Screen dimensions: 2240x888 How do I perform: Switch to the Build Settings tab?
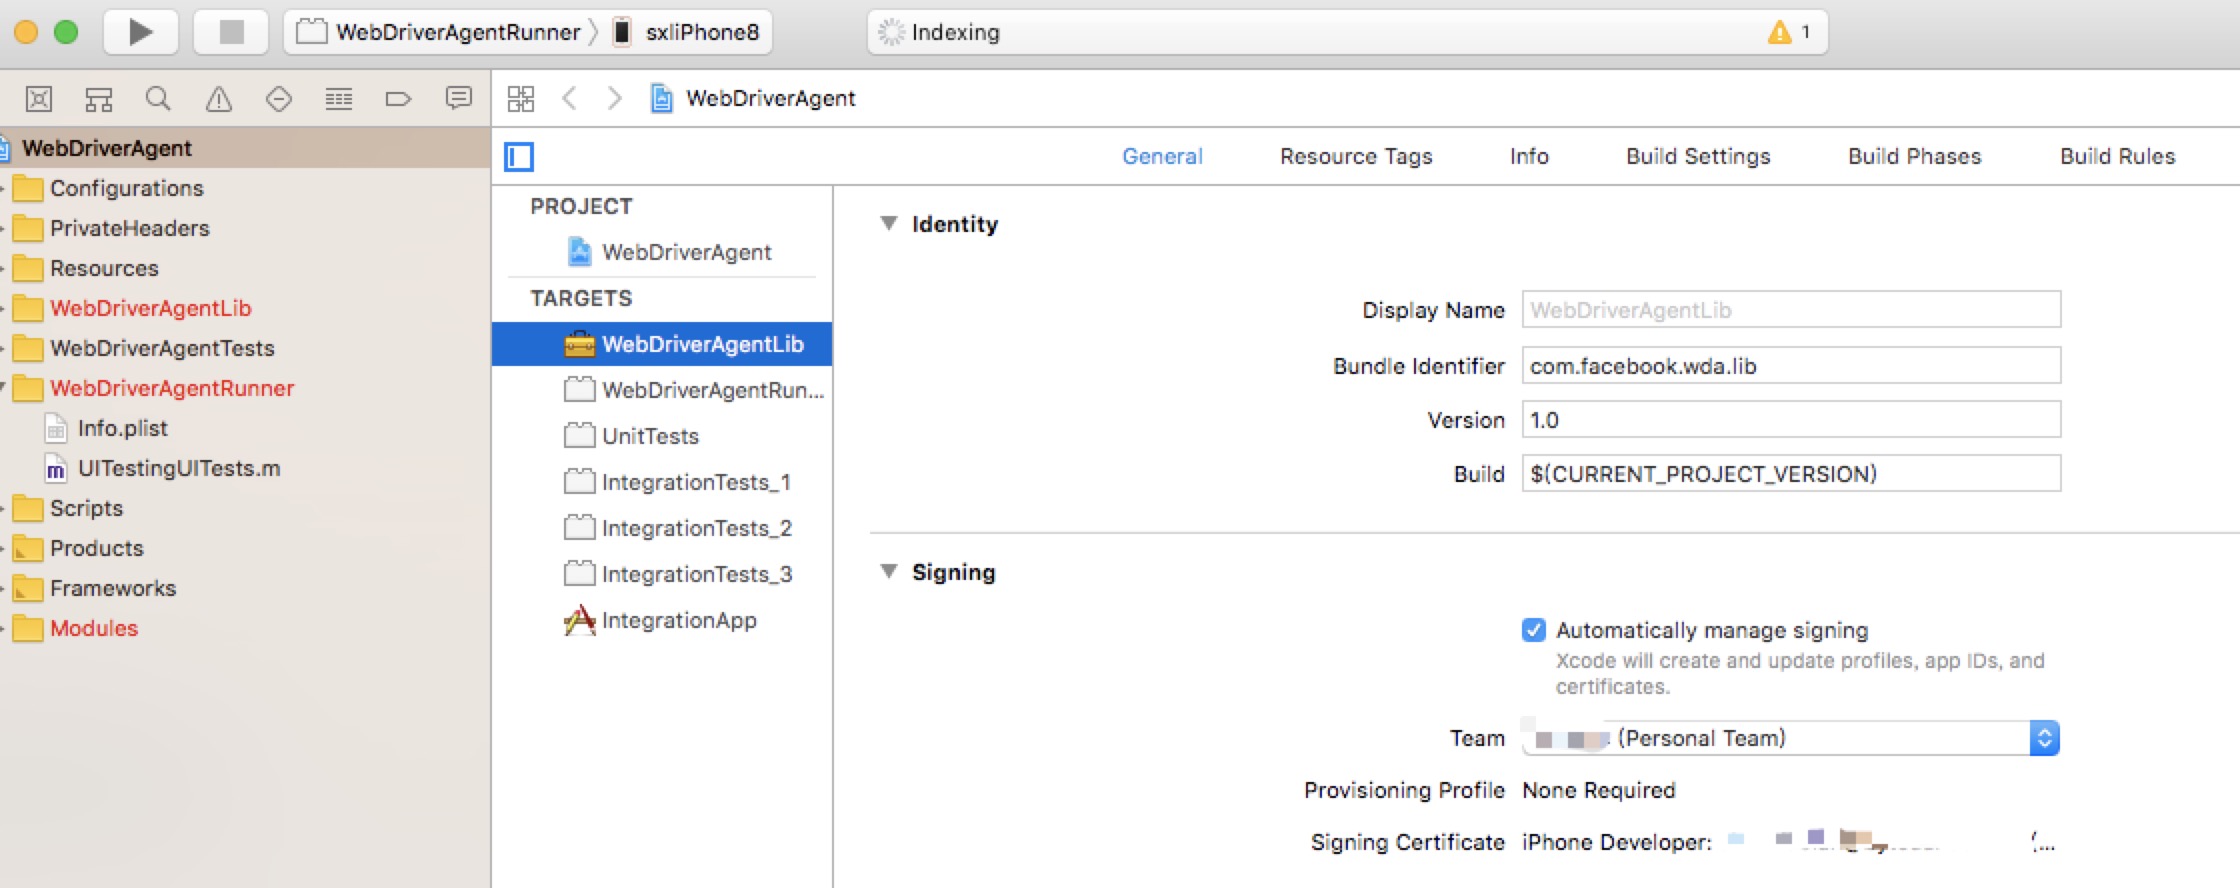pos(1697,156)
